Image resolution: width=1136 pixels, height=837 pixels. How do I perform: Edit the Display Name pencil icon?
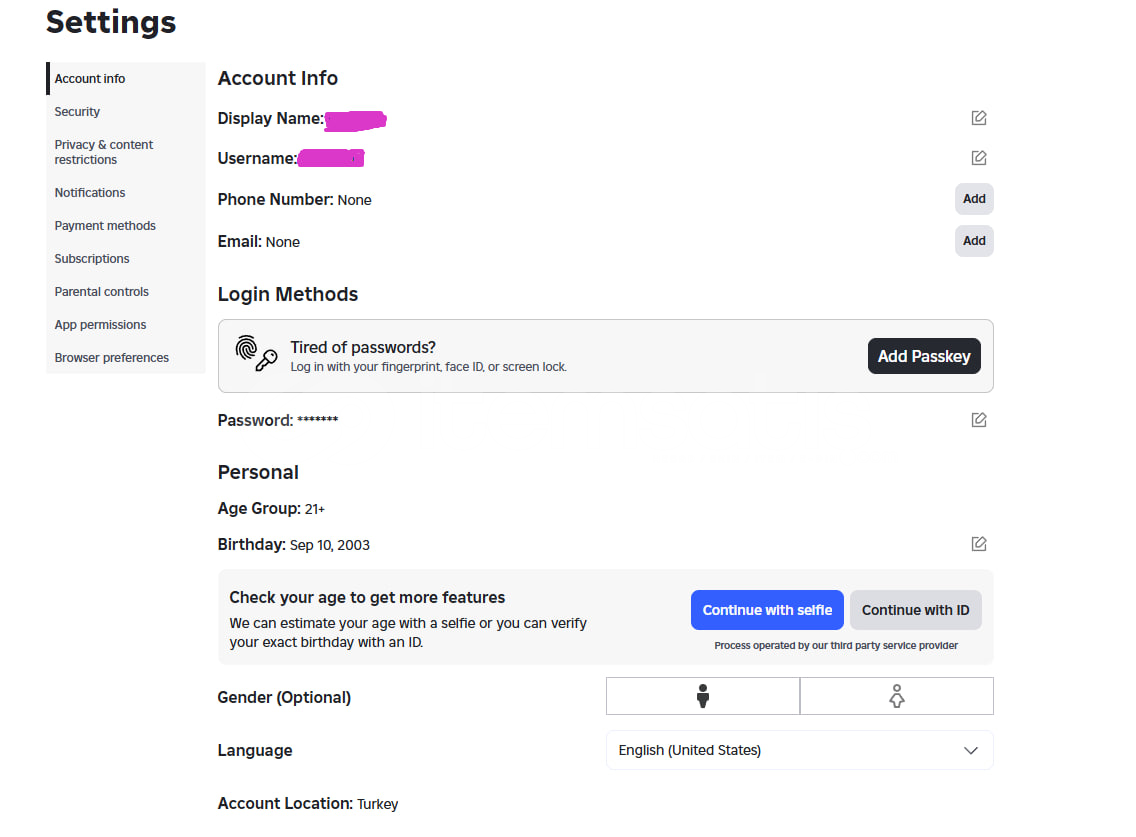[979, 118]
